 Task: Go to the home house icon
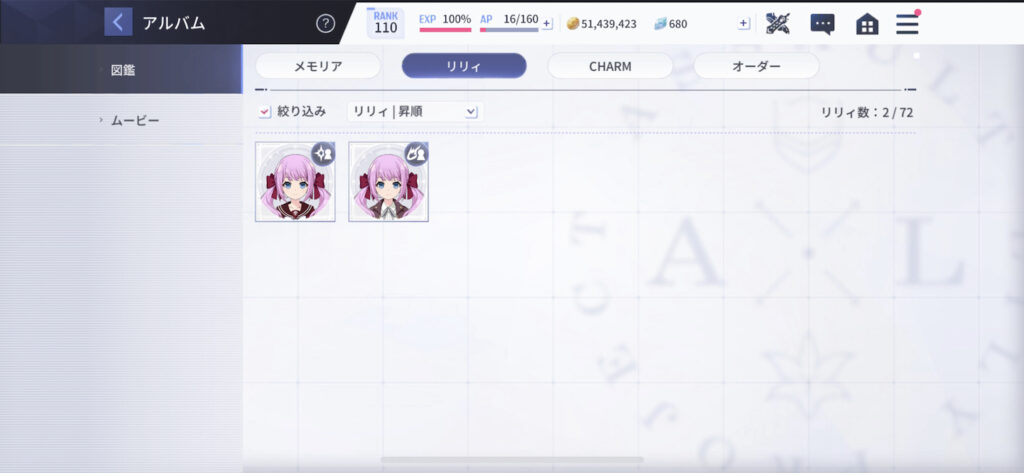click(867, 24)
